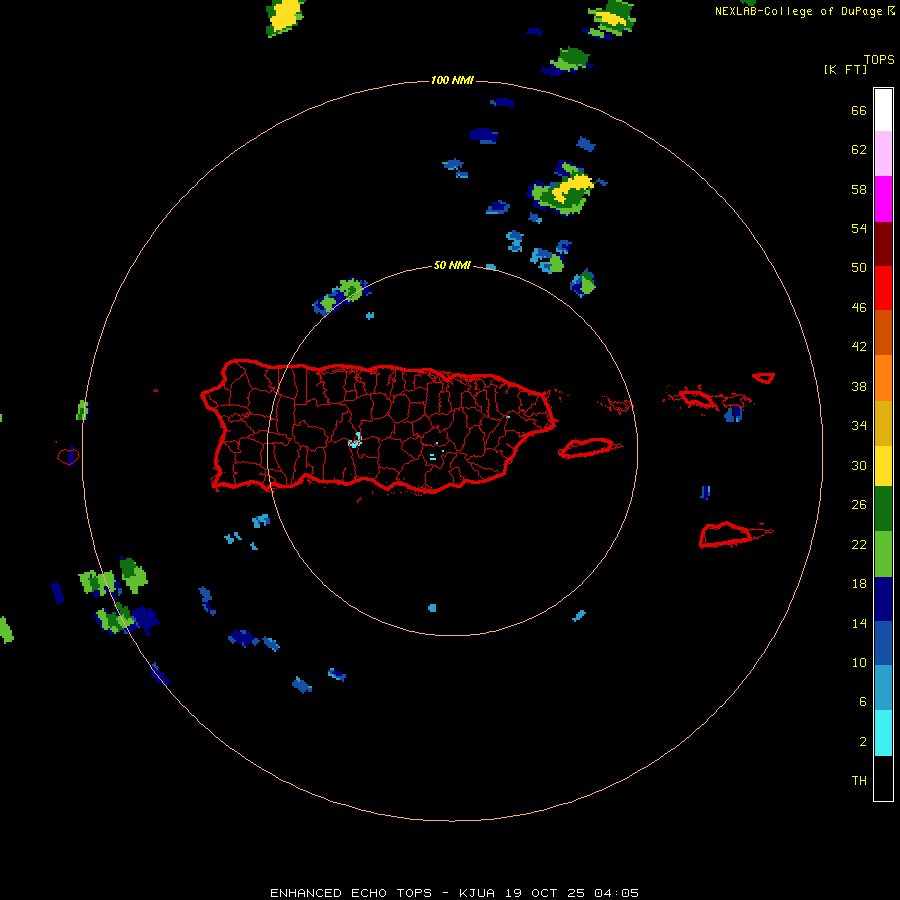Click the 30 legend value
The height and width of the screenshot is (900, 900).
tap(859, 465)
